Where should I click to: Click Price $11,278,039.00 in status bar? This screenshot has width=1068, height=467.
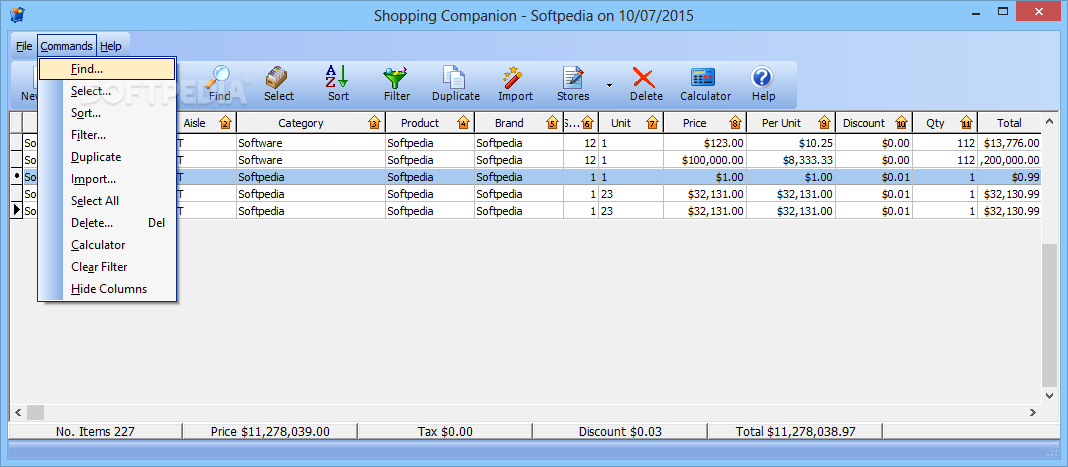(270, 432)
